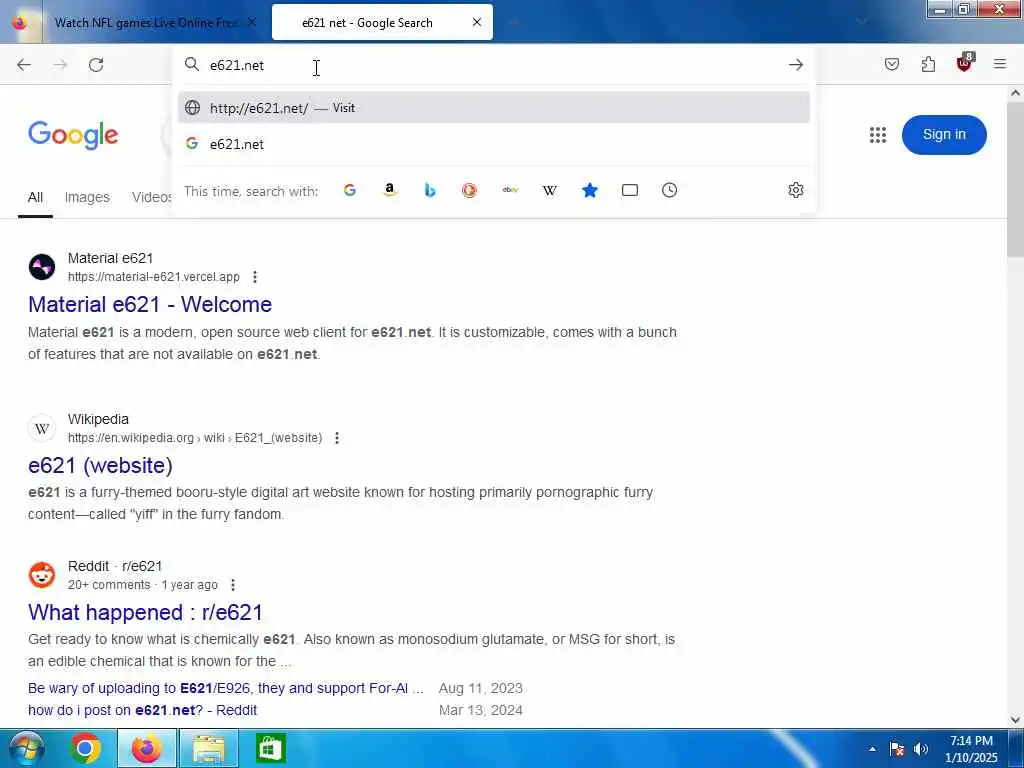Visit http://e621.net/ suggestion
Viewport: 1024px width, 768px height.
pyautogui.click(x=494, y=108)
